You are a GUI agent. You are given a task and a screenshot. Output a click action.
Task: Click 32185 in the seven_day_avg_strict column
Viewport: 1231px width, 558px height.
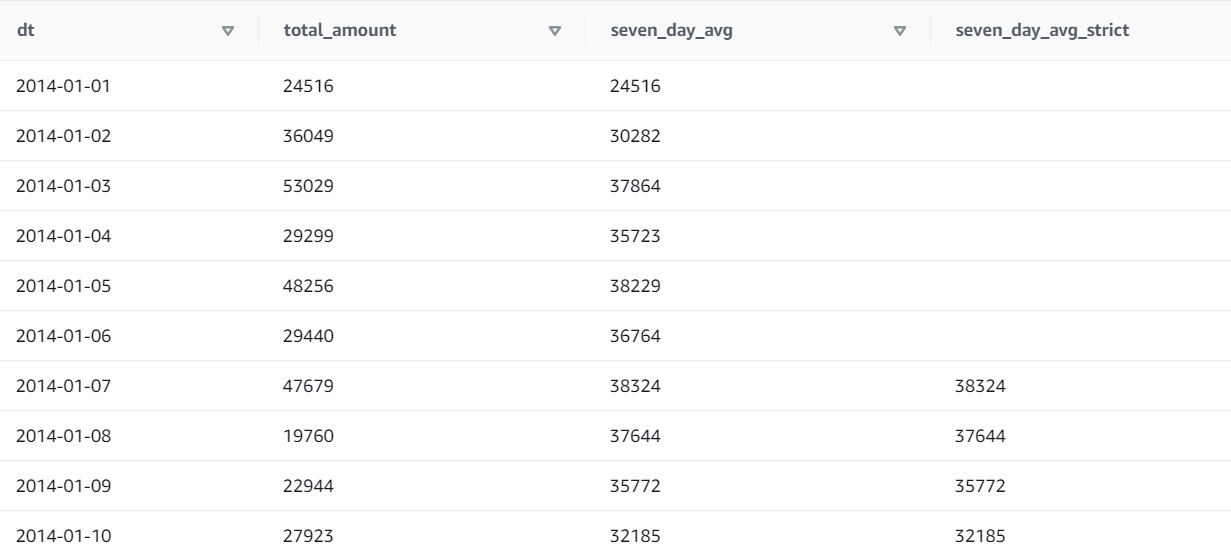(x=980, y=536)
